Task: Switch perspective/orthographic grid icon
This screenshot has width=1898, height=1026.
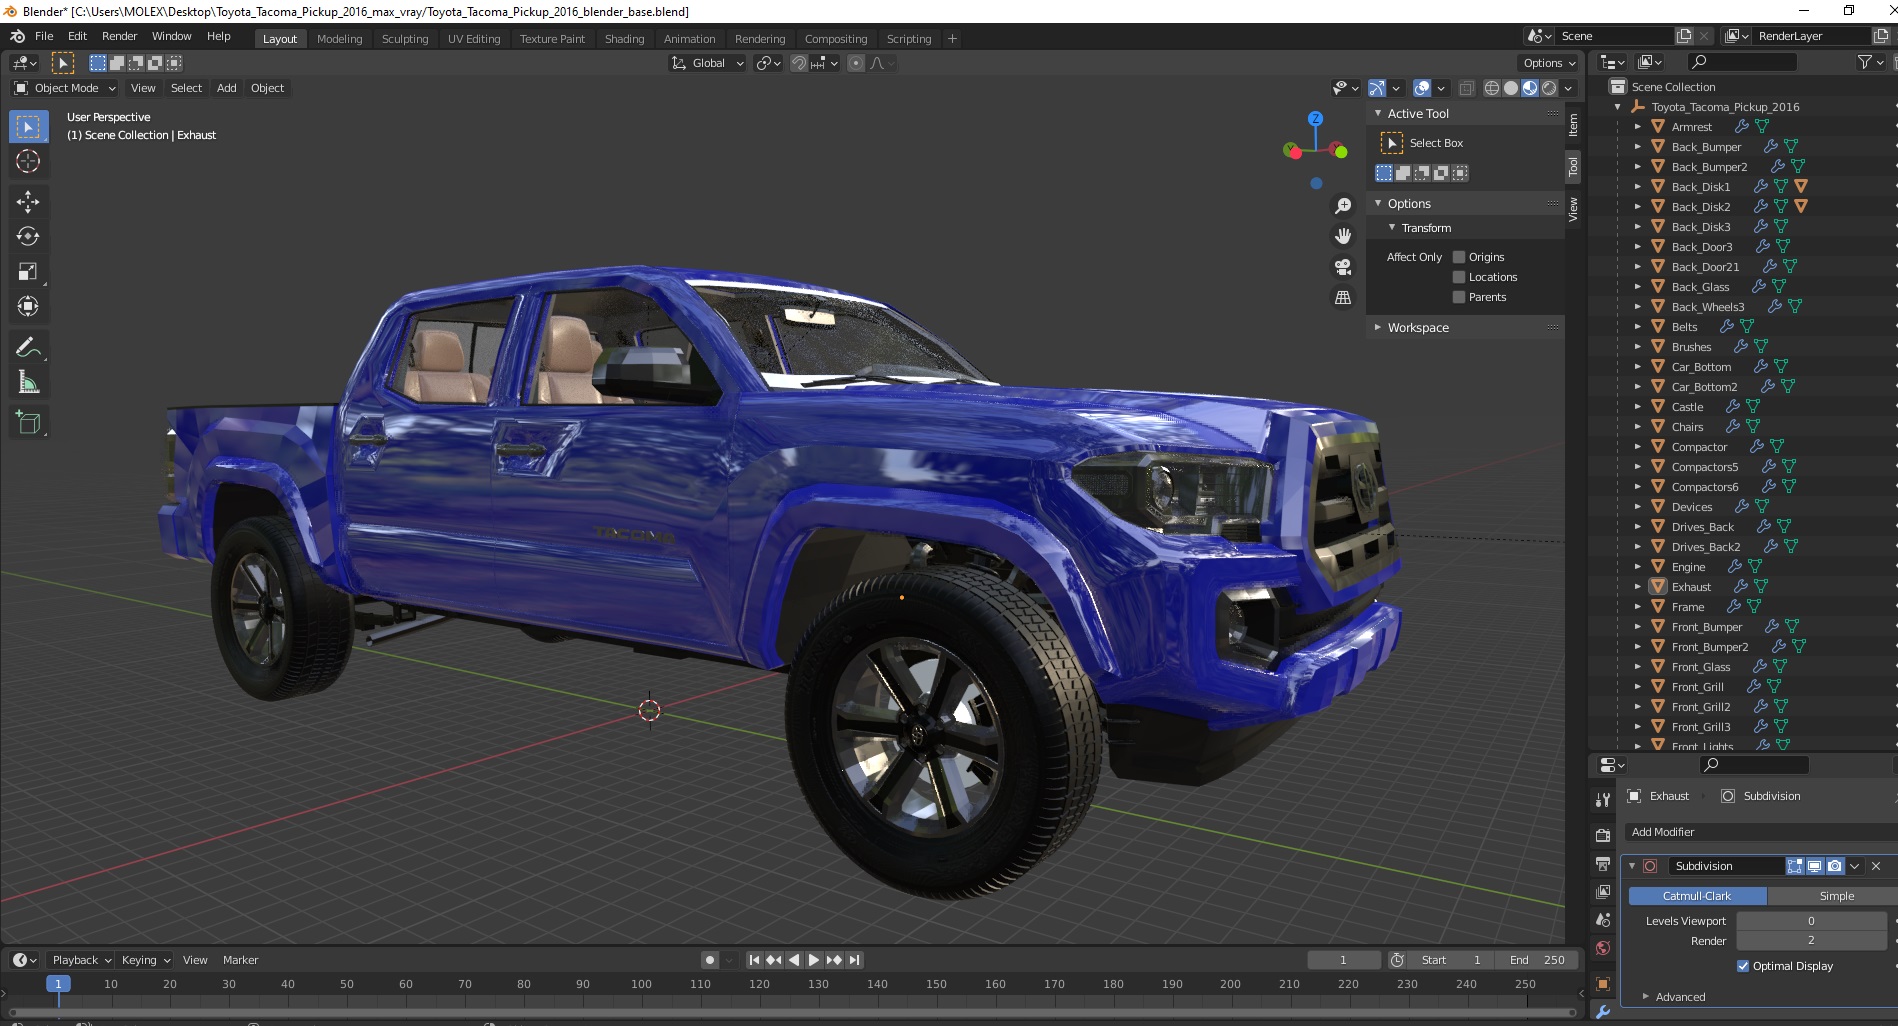Action: pos(1343,298)
